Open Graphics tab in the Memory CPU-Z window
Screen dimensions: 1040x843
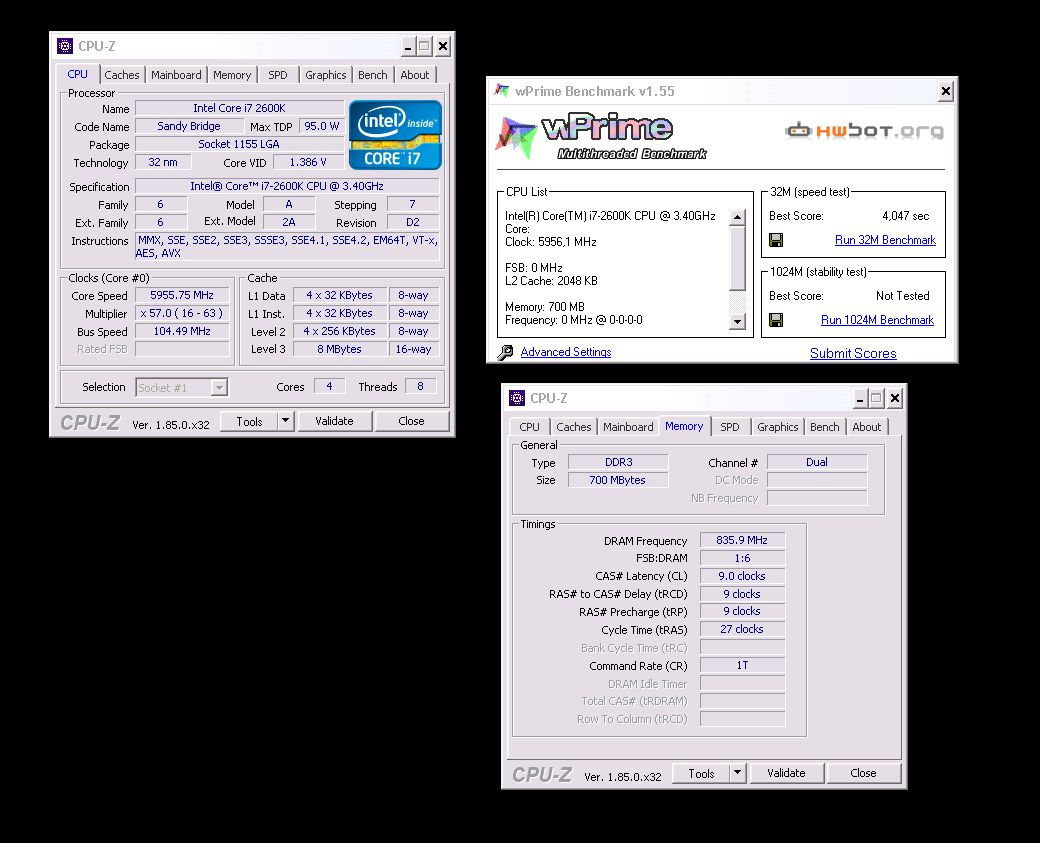(x=778, y=427)
